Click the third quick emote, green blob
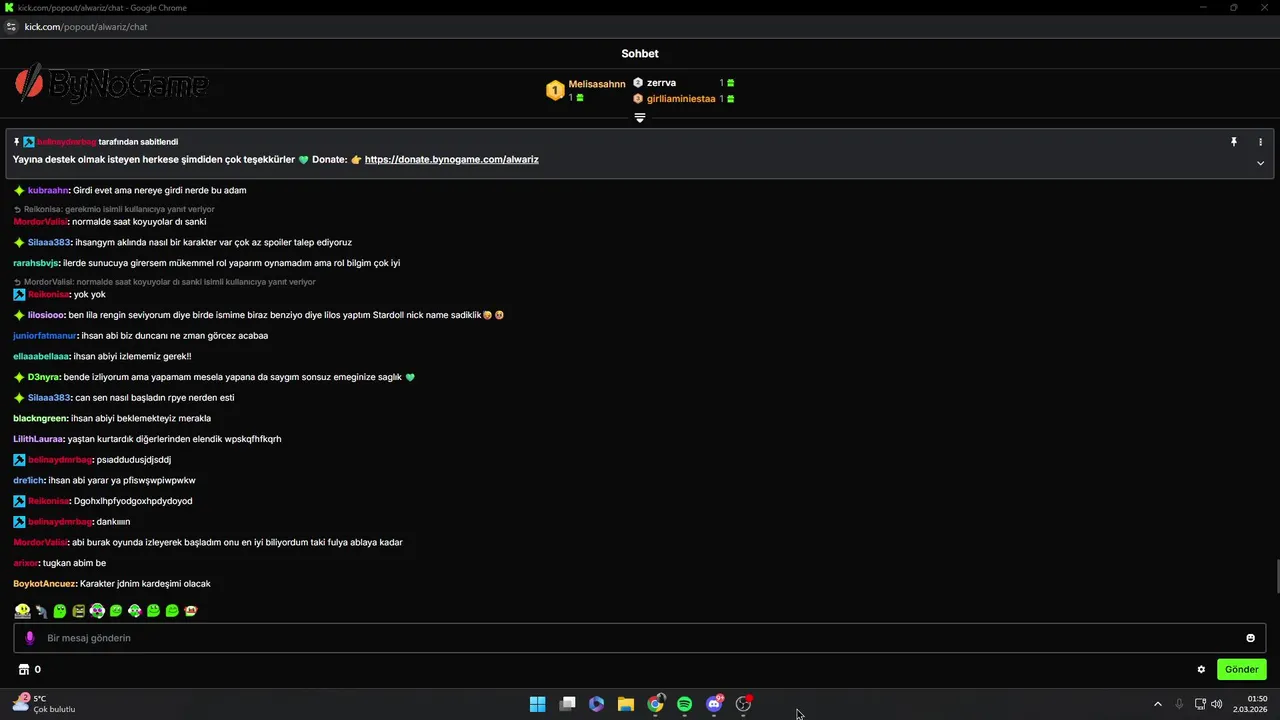This screenshot has width=1280, height=720. tap(60, 610)
